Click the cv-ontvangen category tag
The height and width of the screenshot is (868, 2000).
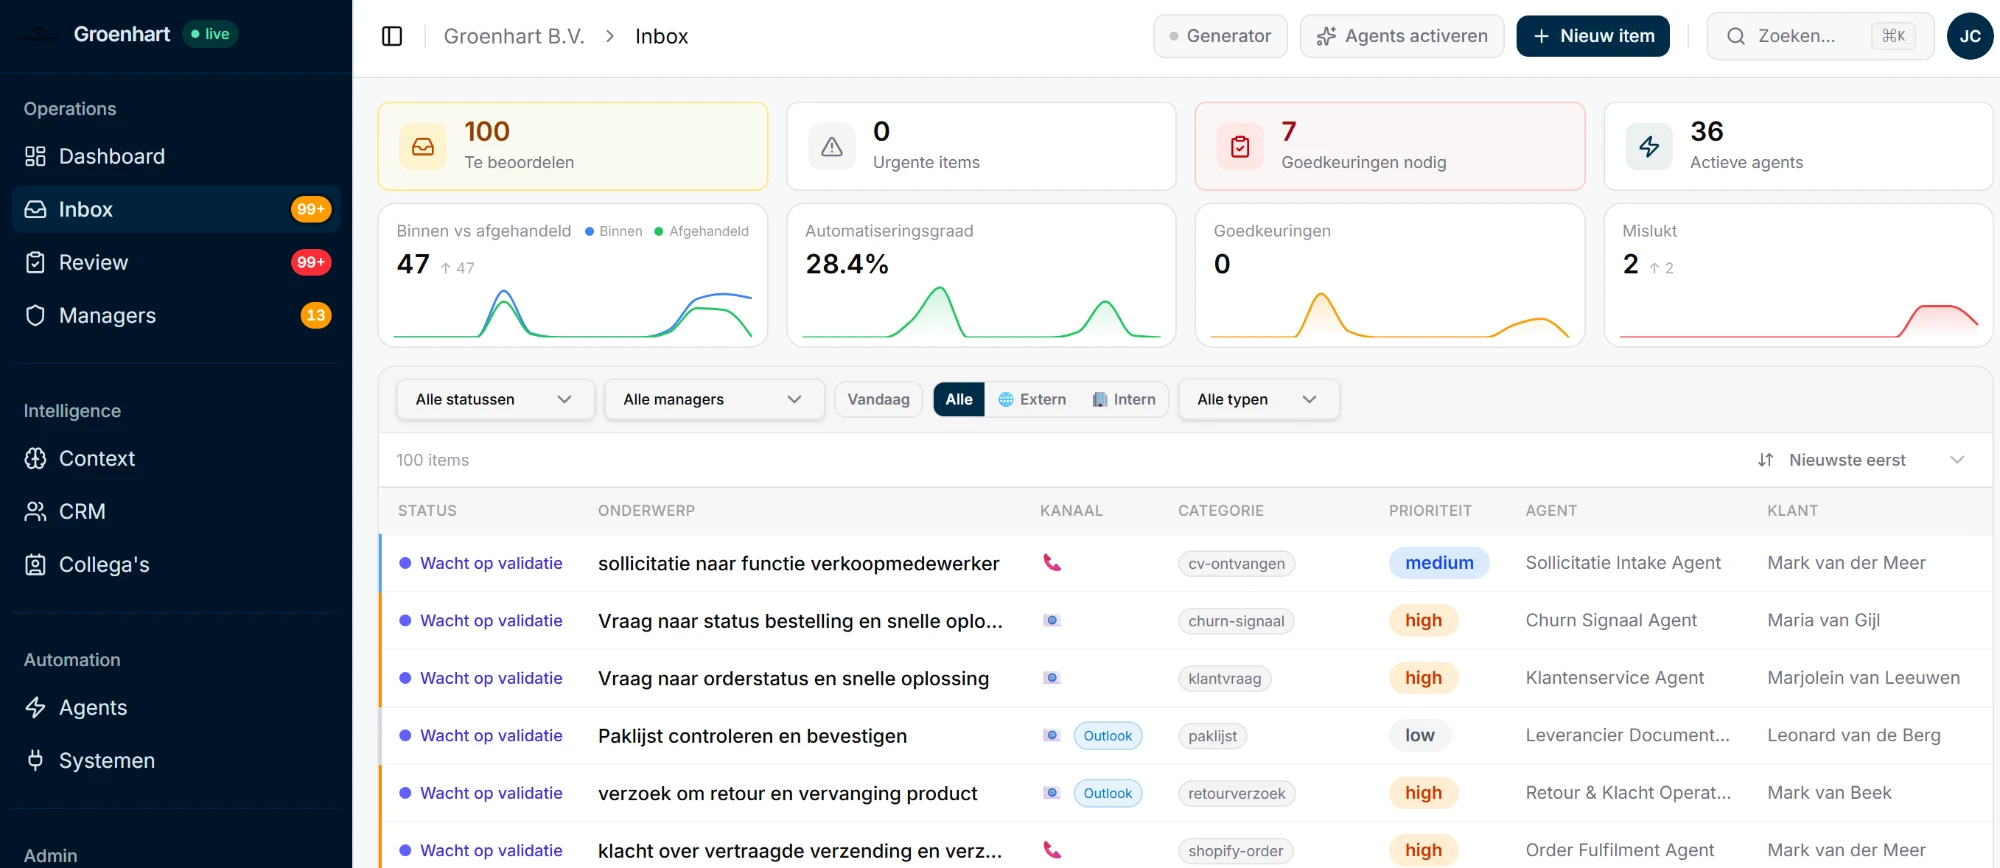click(x=1237, y=564)
